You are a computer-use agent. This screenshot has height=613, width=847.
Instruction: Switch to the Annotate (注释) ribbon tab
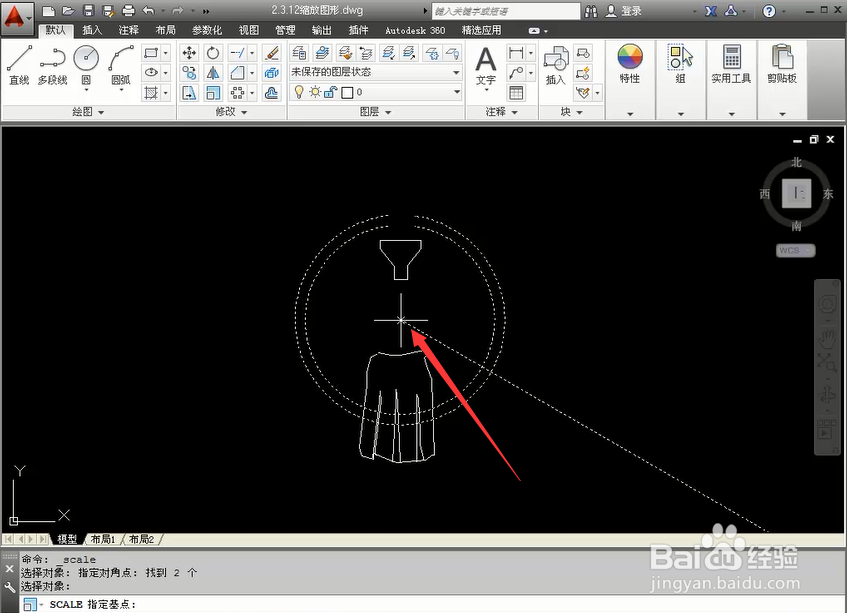(x=129, y=30)
